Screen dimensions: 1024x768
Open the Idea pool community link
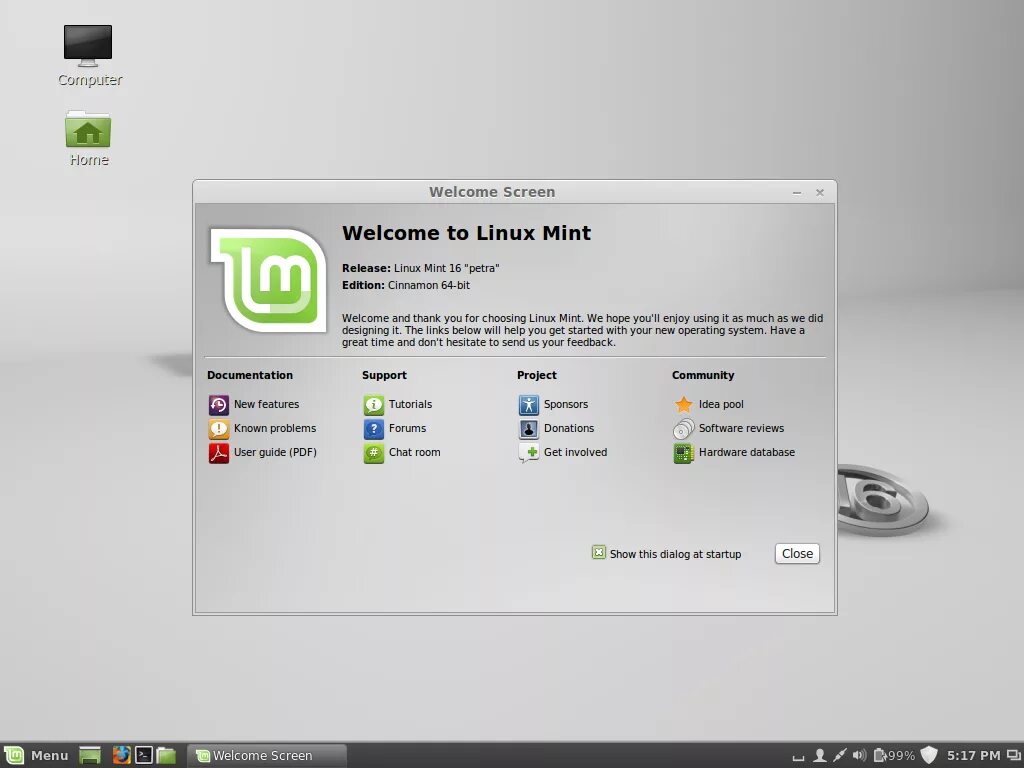coord(709,404)
